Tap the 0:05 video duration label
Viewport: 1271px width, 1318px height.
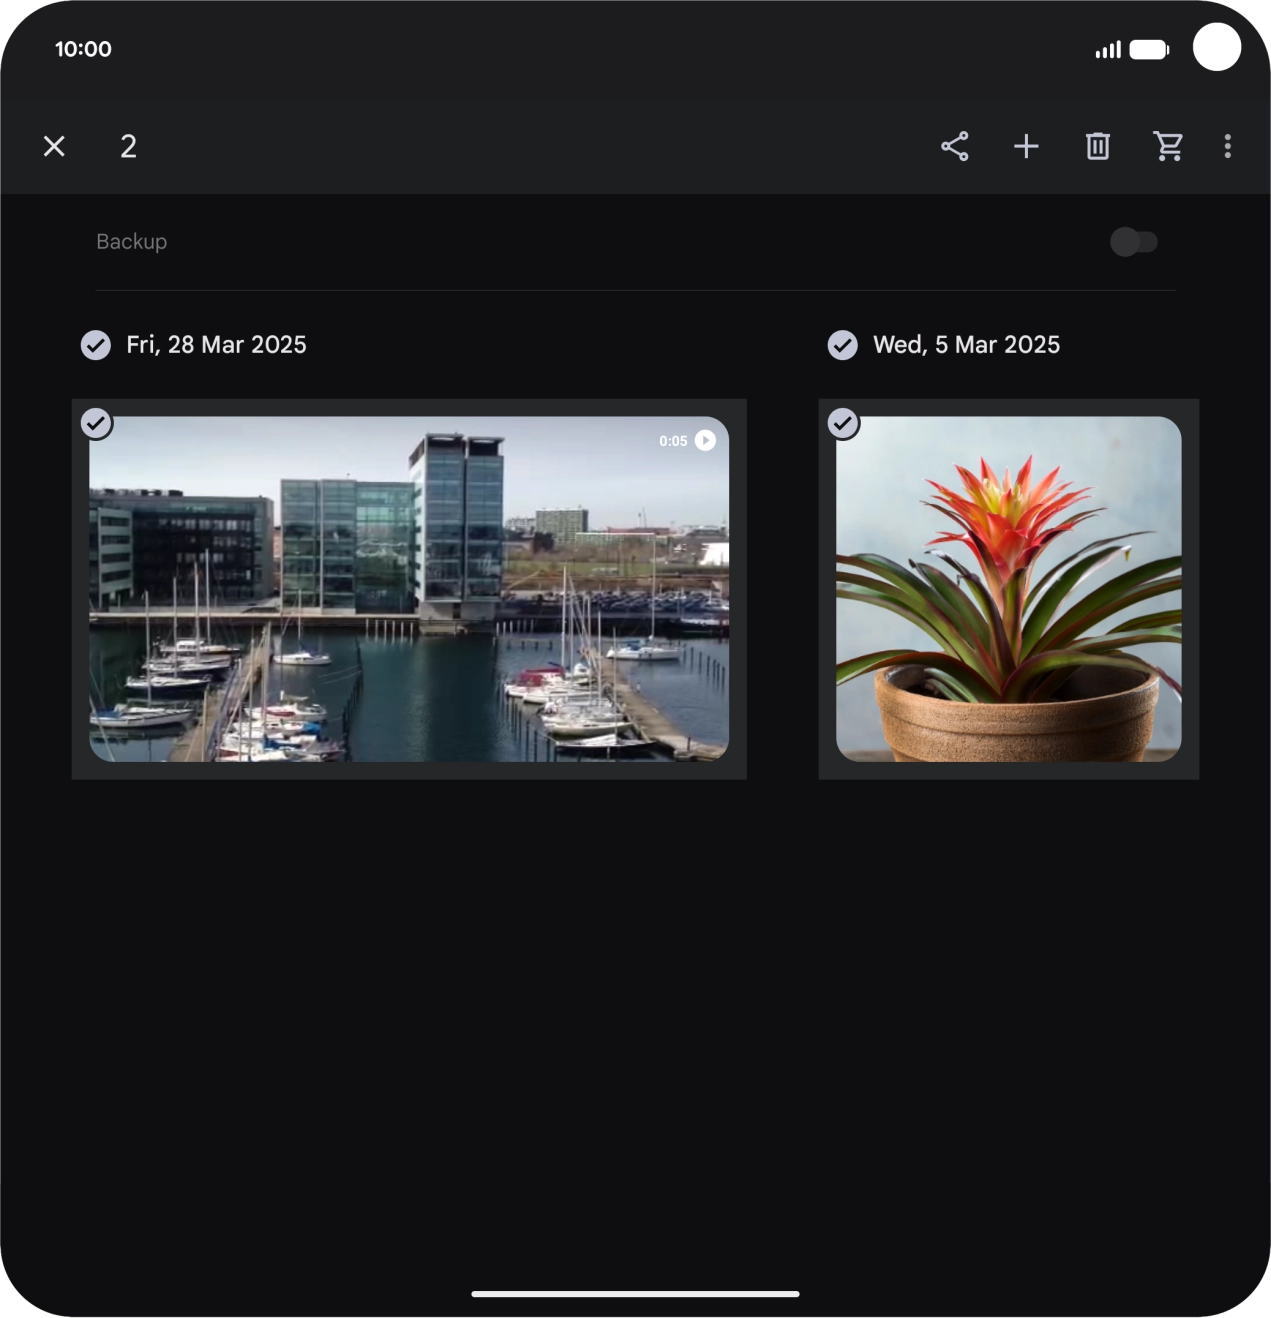coord(673,441)
